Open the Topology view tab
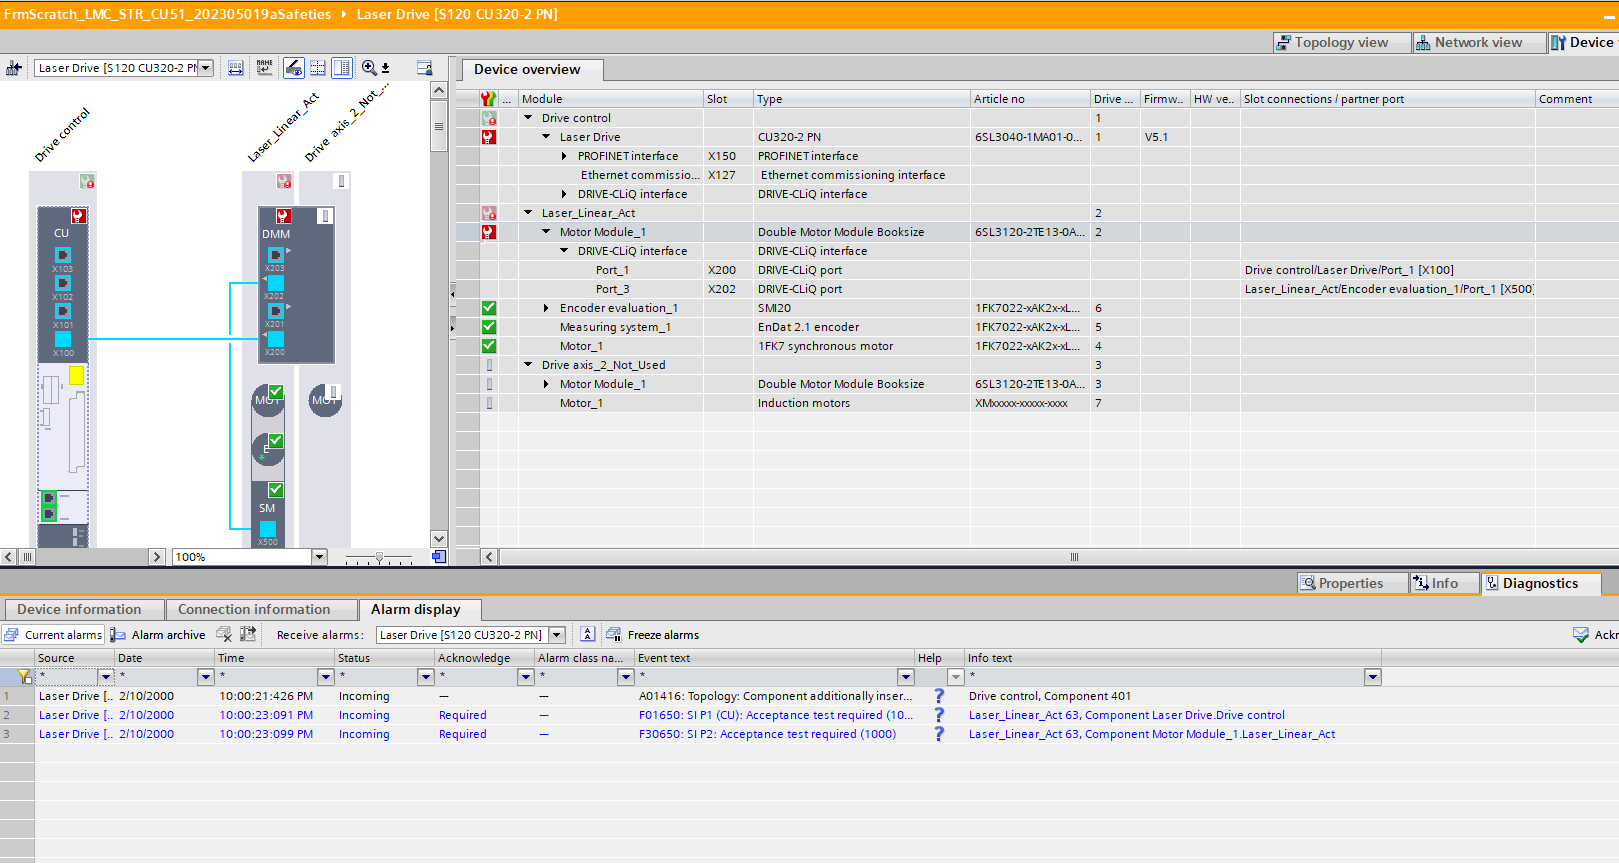The image size is (1619, 863). pos(1331,42)
